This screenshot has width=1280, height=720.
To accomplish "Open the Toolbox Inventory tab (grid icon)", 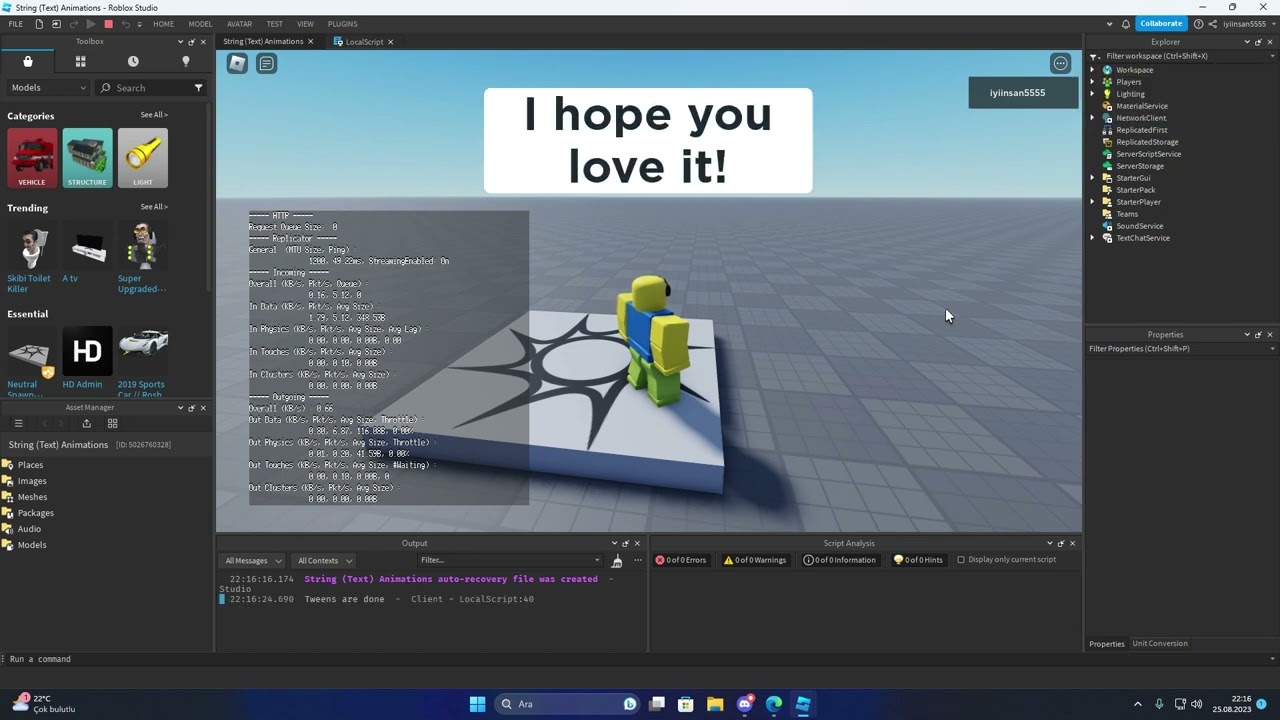I will coord(80,61).
